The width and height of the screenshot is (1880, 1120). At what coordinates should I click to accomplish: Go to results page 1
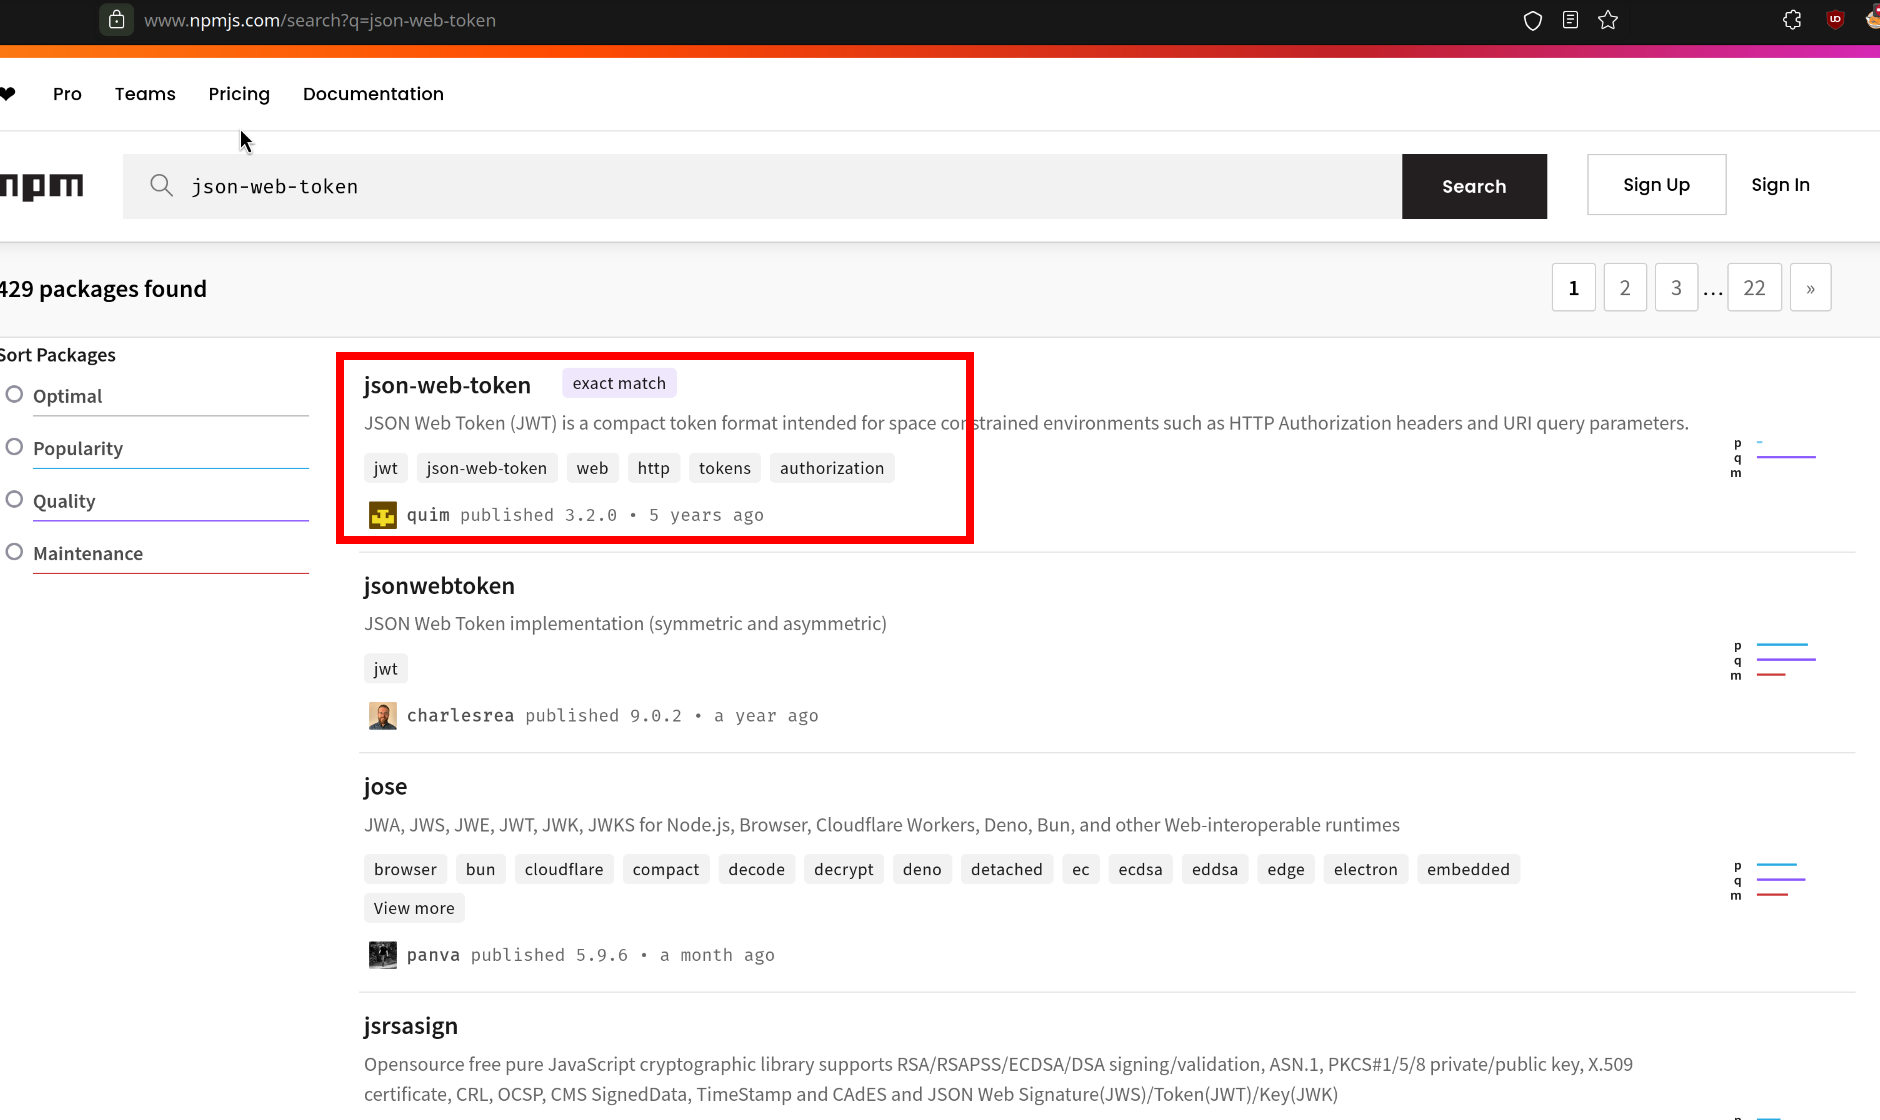[1573, 288]
